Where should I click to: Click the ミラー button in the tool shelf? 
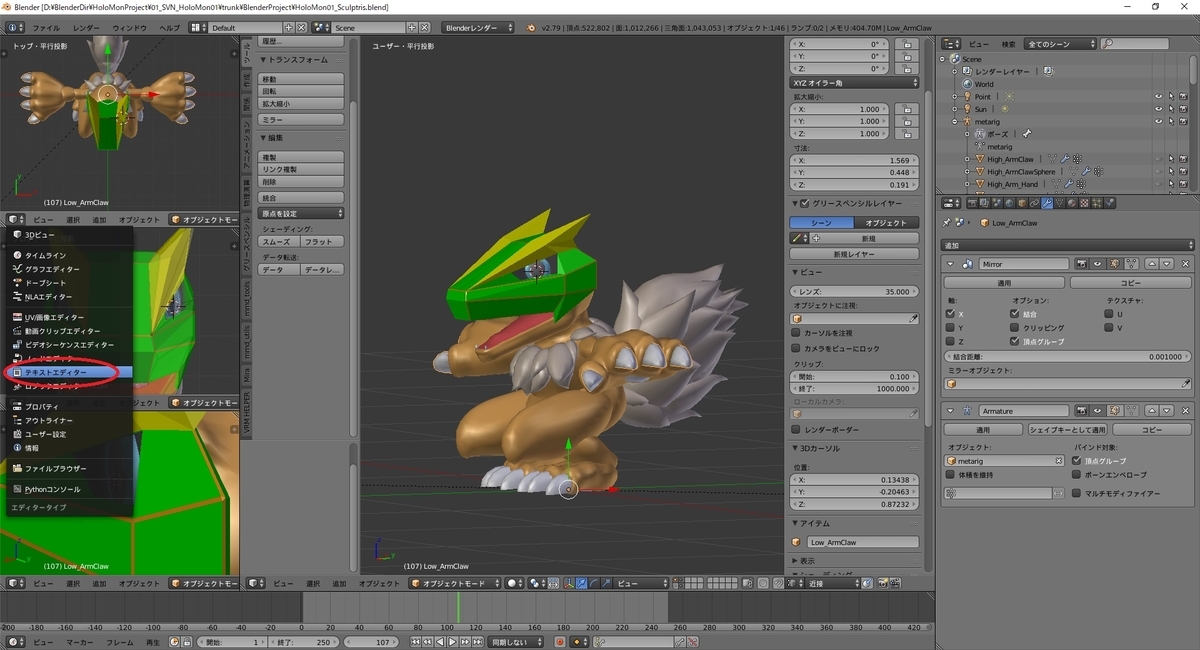301,120
